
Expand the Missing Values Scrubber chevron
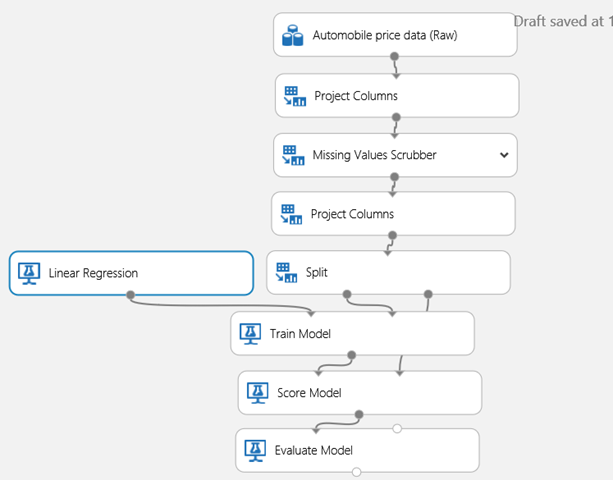504,155
